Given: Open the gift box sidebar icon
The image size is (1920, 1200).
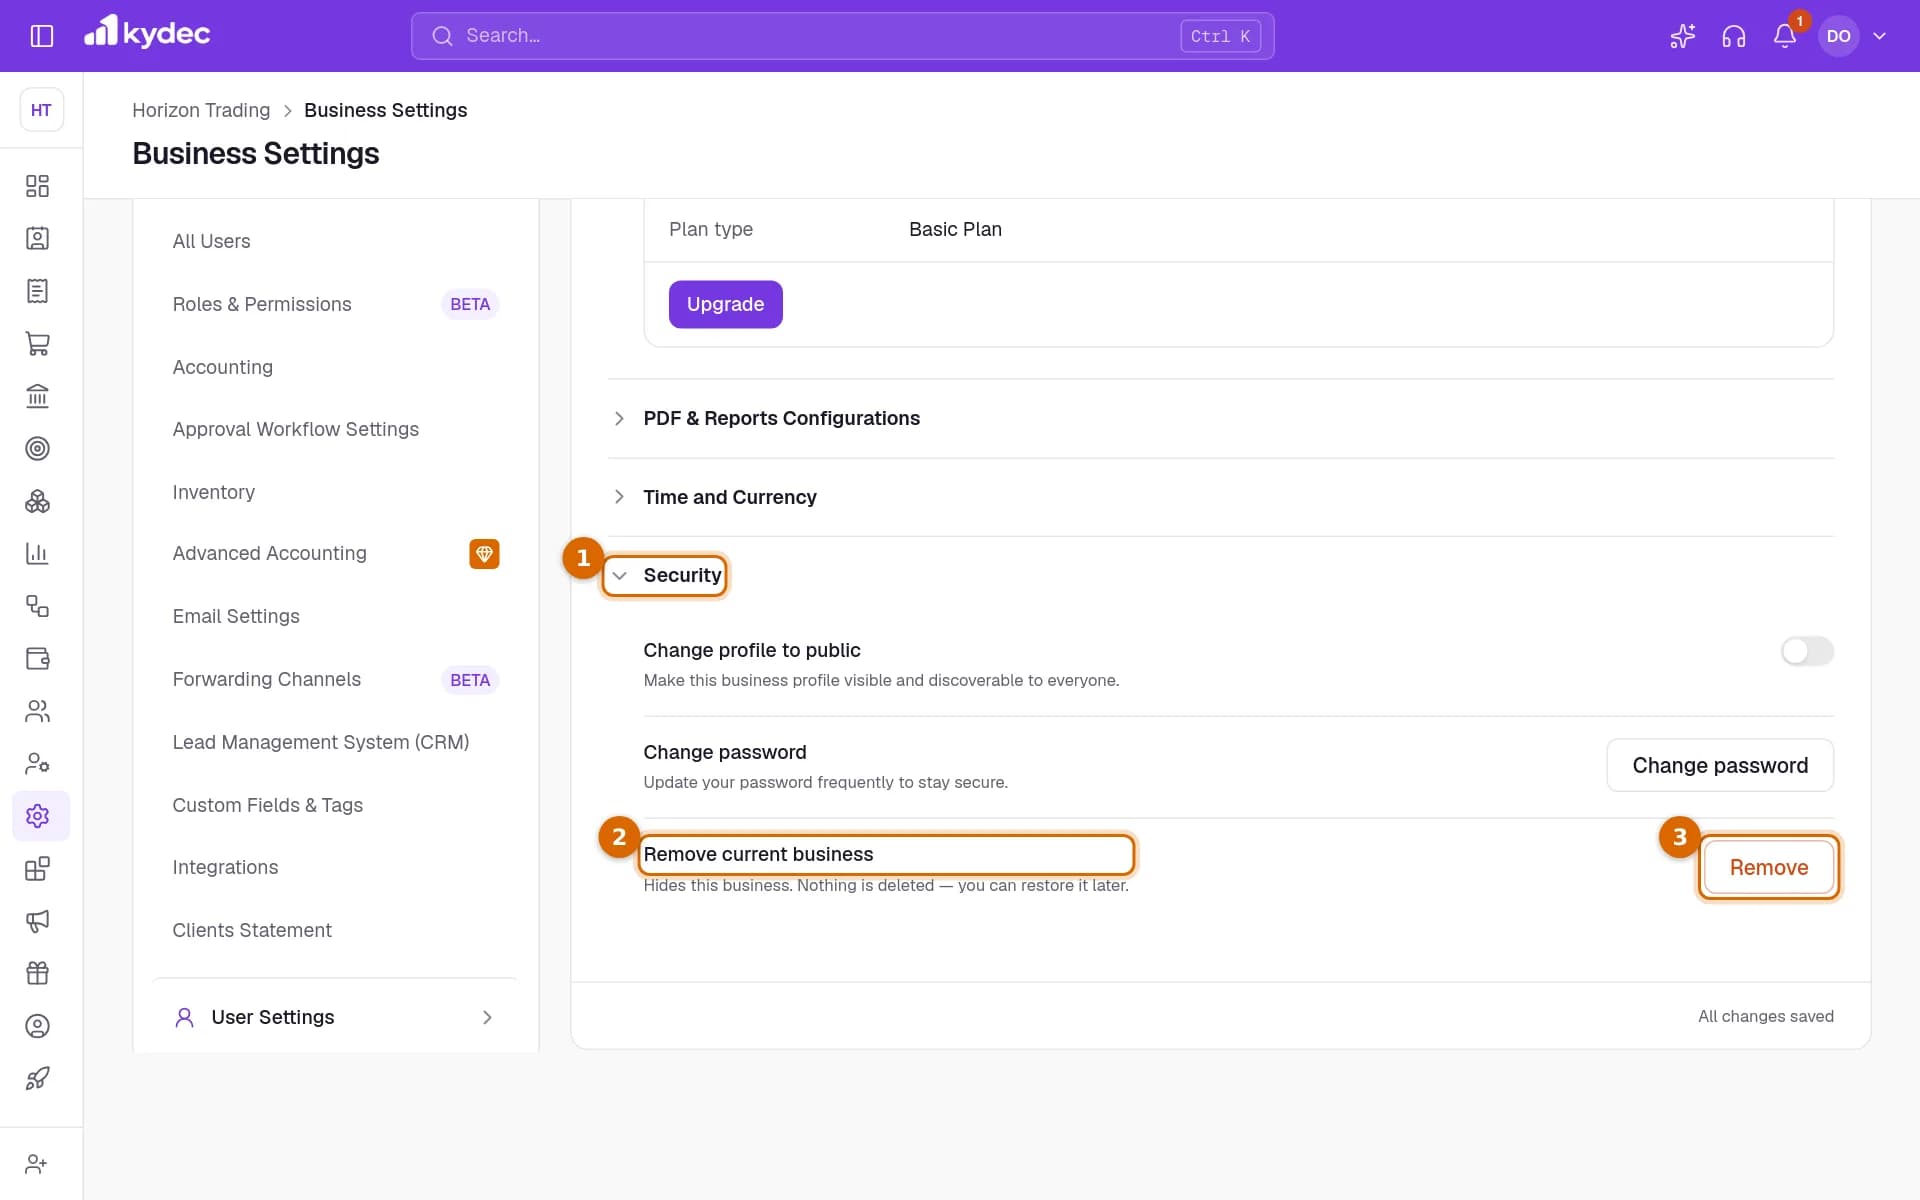Looking at the screenshot, I should click(x=37, y=973).
